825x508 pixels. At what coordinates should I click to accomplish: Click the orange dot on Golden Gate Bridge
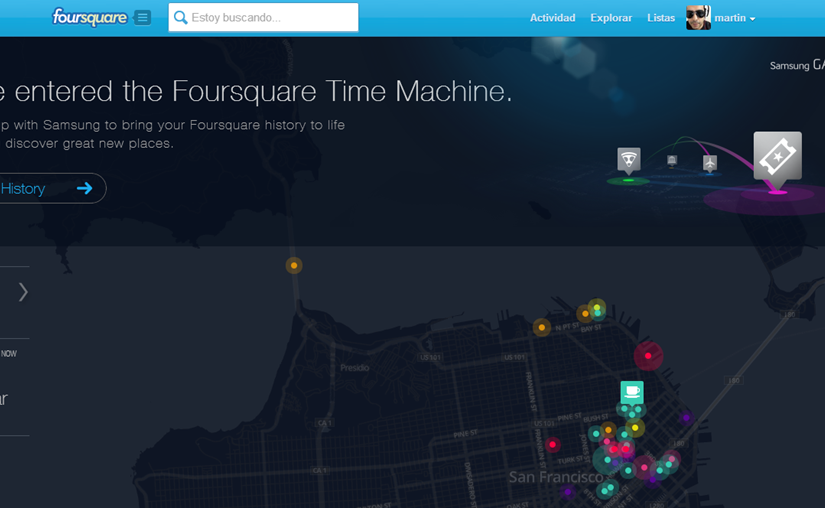[294, 266]
